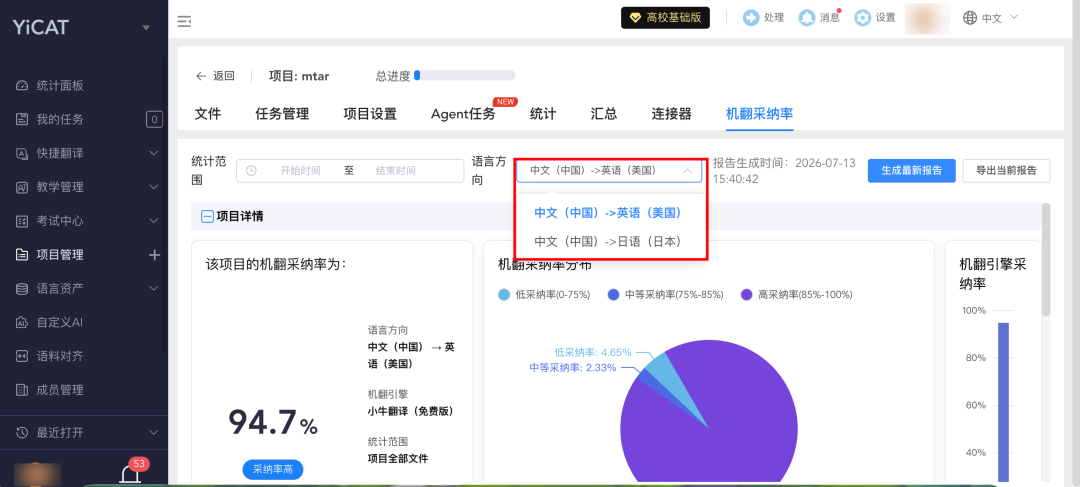This screenshot has width=1080, height=487.
Task: Toggle 中等采纳率 legend series in chart
Action: [665, 295]
